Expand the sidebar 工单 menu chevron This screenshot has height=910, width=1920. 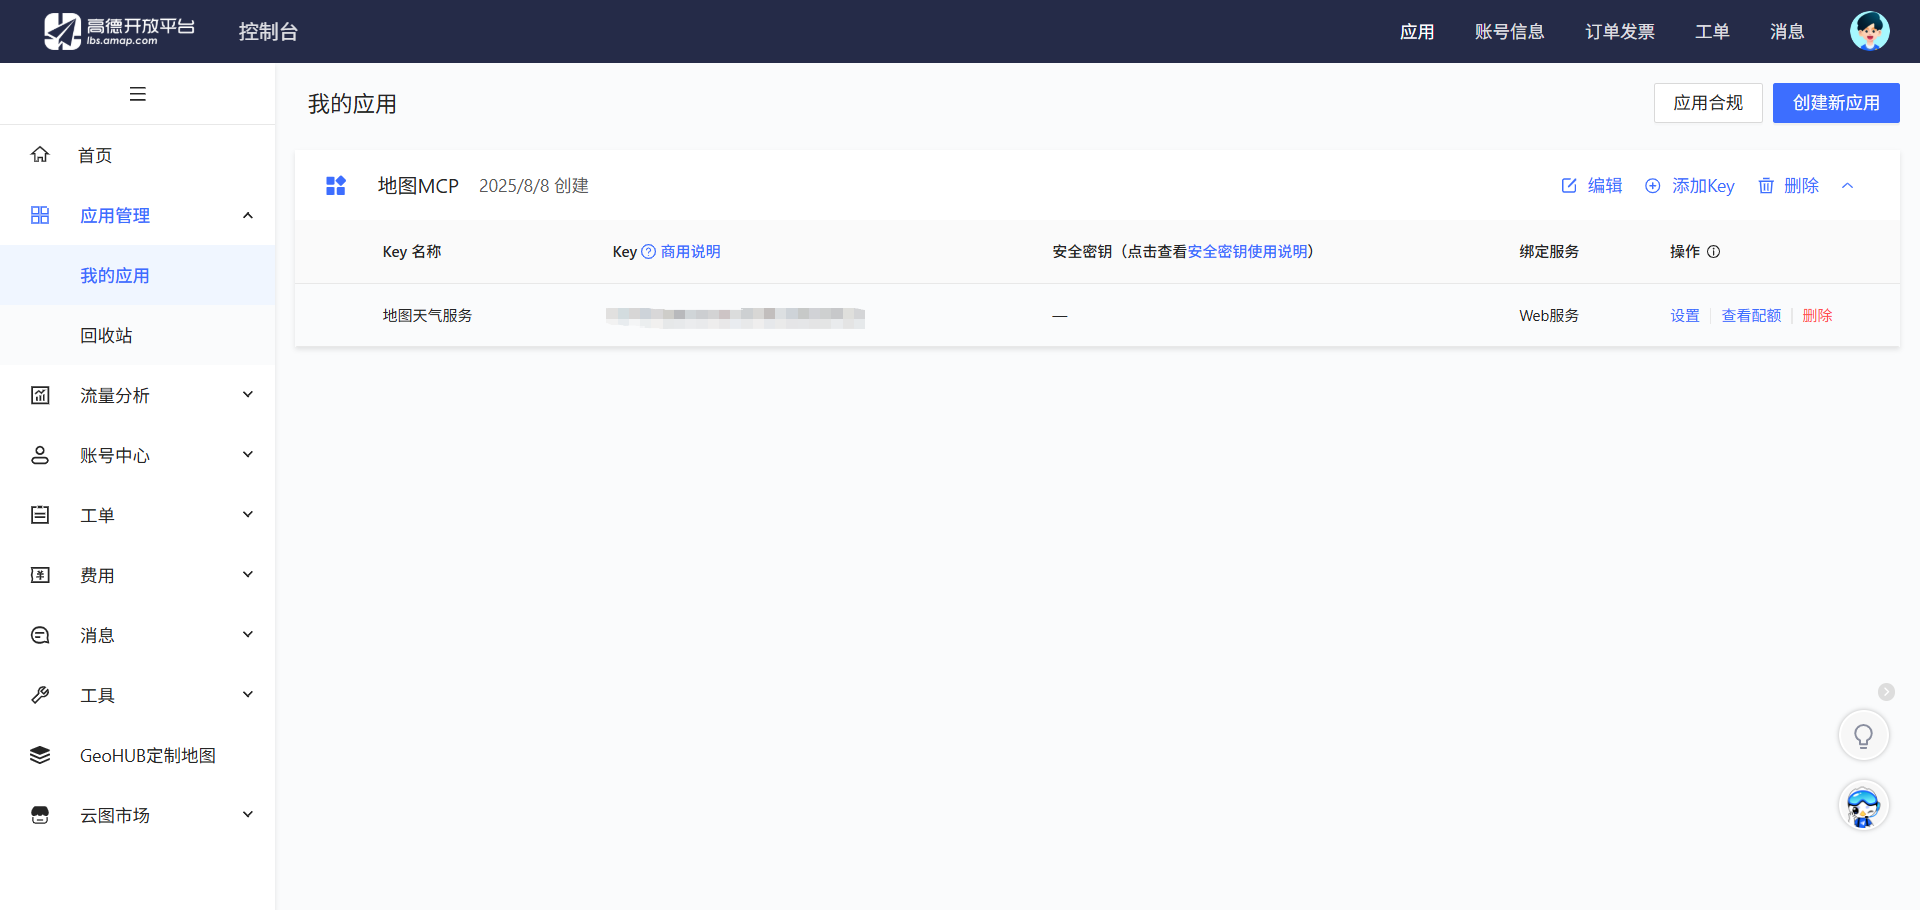[248, 515]
